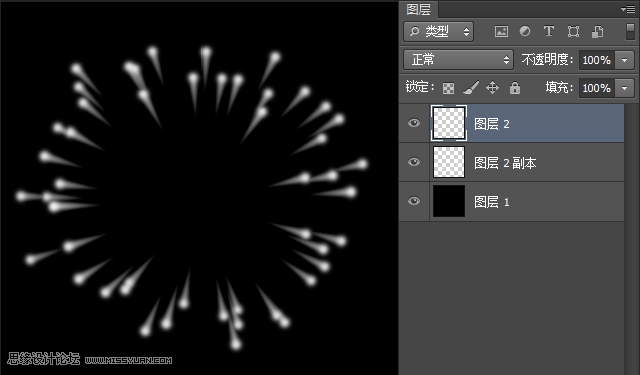640x375 pixels.
Task: Click the 填充 label
Action: click(x=559, y=87)
